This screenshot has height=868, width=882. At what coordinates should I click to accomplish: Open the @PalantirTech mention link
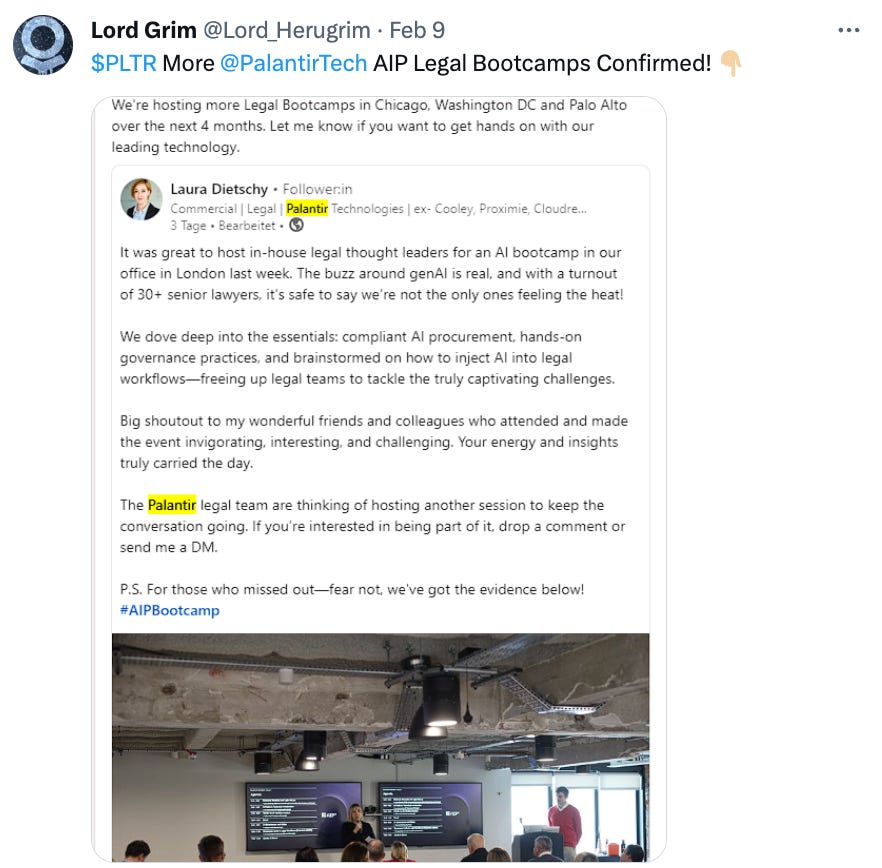tap(293, 64)
